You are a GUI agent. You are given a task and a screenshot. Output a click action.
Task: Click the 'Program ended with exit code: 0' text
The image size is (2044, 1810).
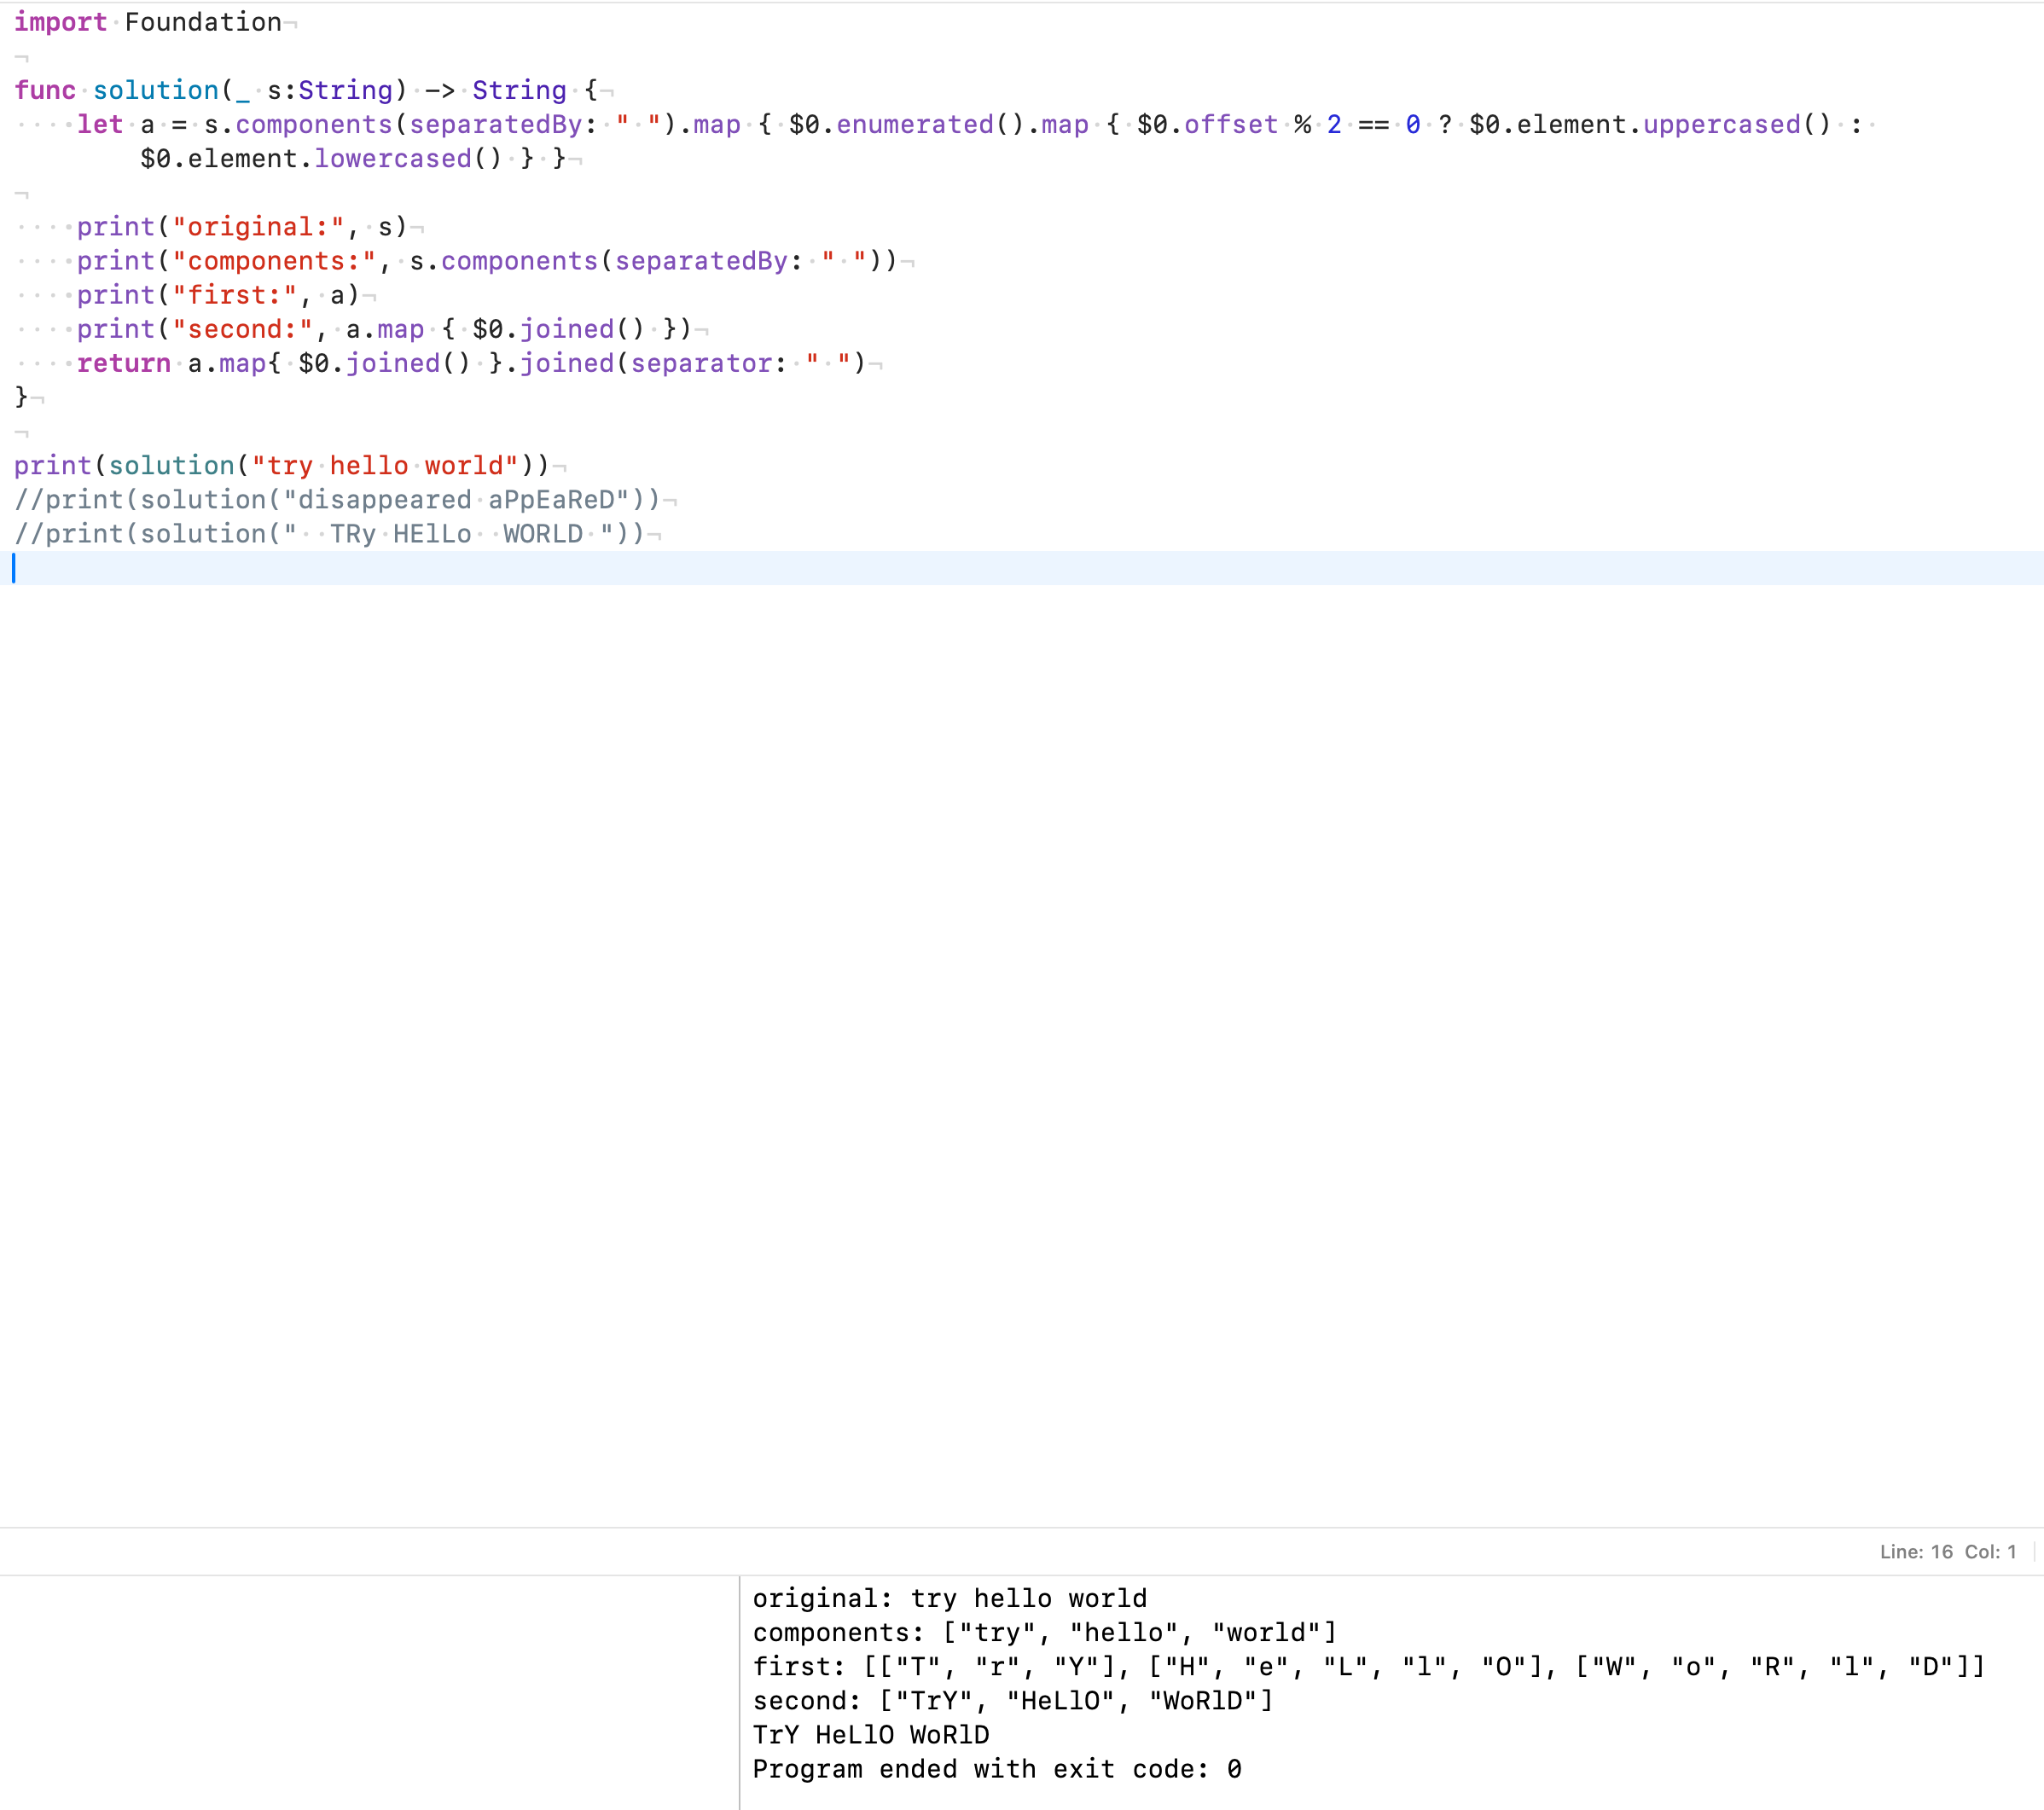pos(996,1769)
